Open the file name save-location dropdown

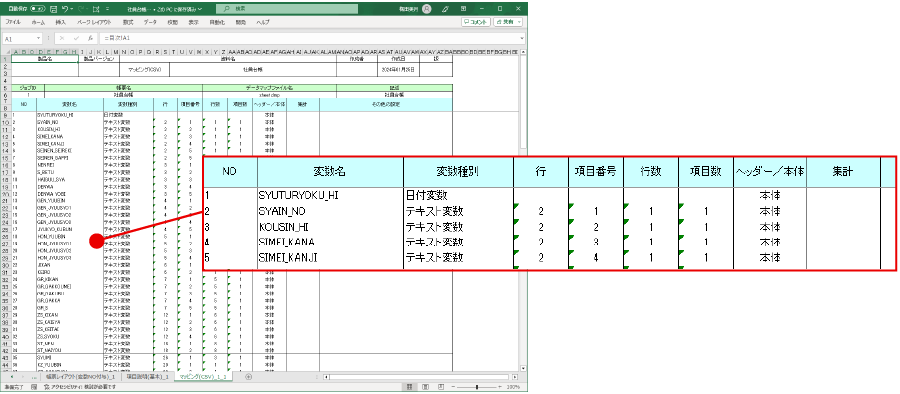coord(200,9)
